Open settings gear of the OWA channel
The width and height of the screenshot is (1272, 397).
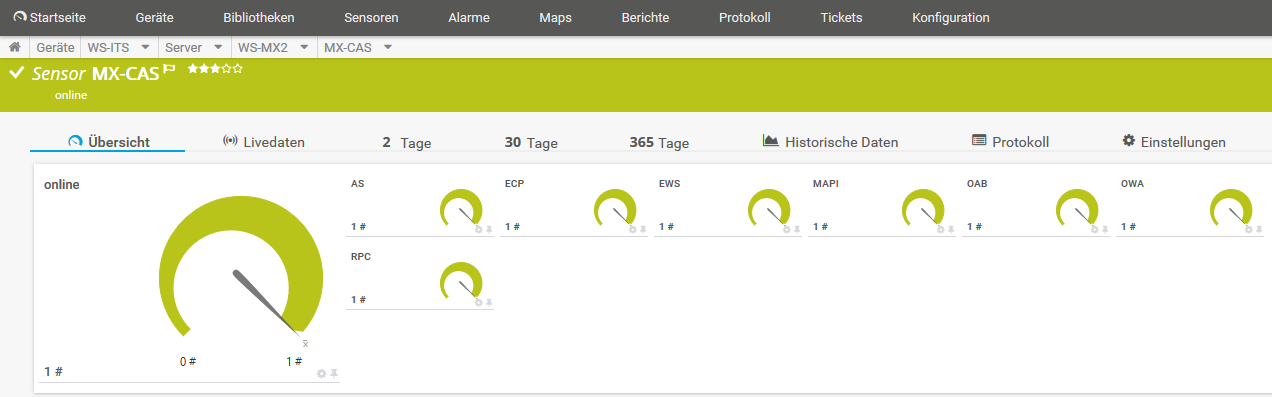pos(1248,230)
